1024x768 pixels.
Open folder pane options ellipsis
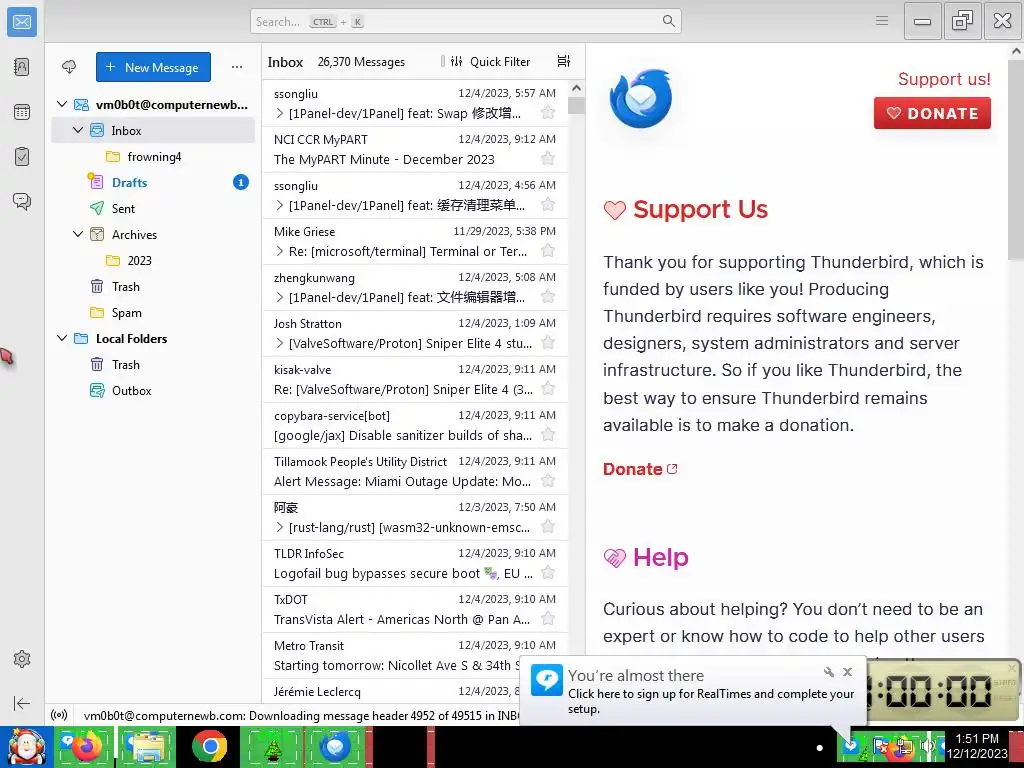click(236, 67)
